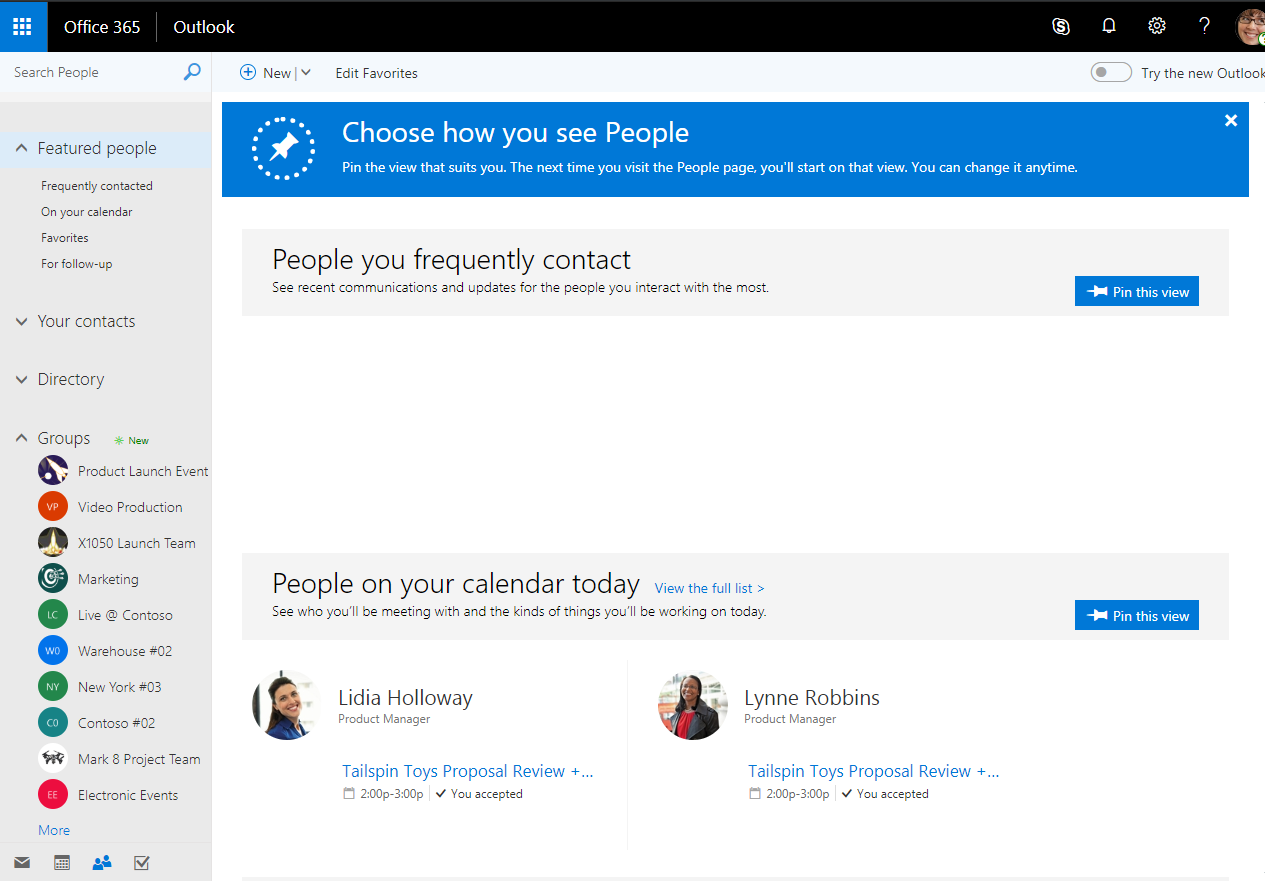Click the Lynne Robbins name
This screenshot has height=881, width=1265.
812,698
